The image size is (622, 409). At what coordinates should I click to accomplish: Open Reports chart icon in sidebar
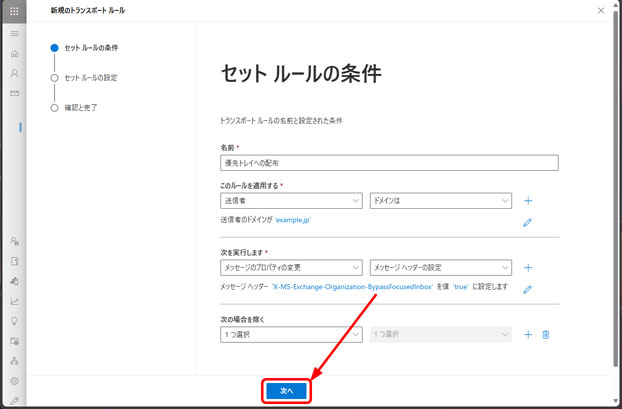tap(14, 301)
